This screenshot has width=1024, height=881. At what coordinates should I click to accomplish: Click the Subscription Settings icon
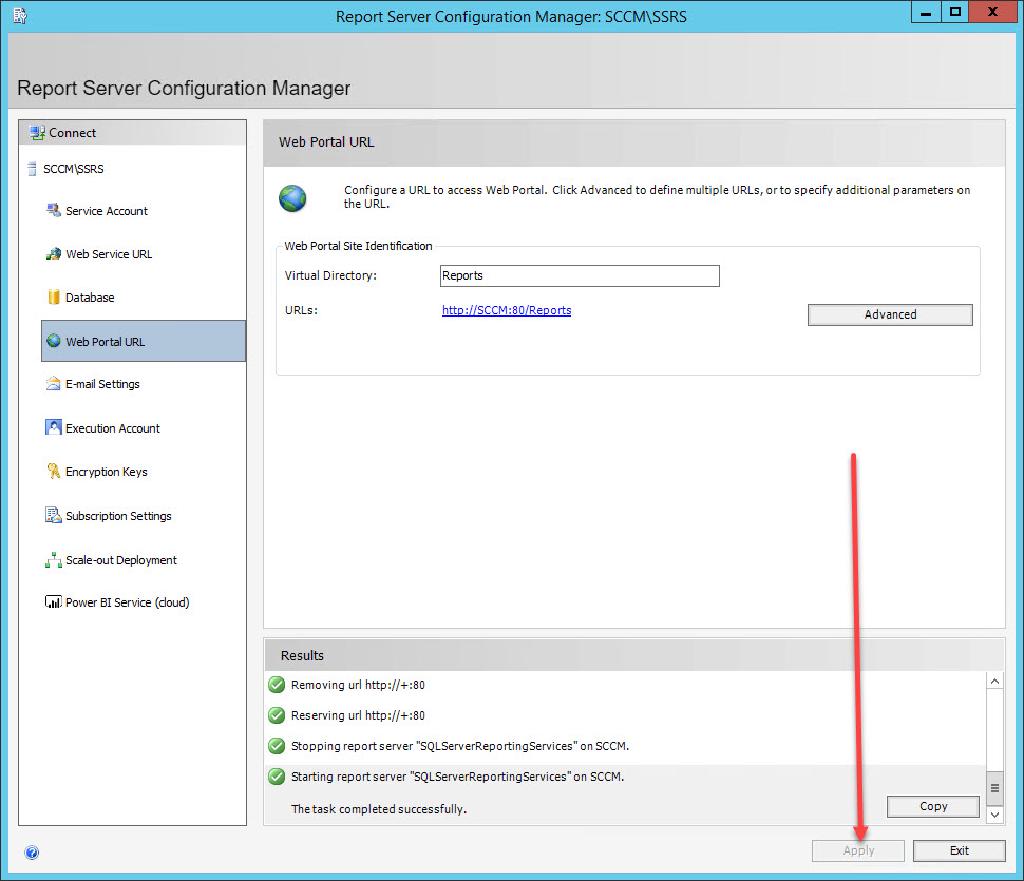click(54, 515)
